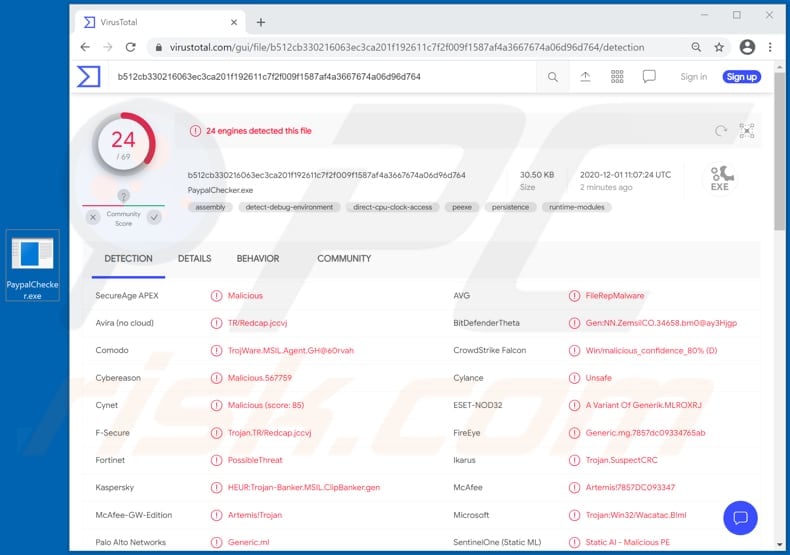Click the Sign in link
790x555 pixels.
pyautogui.click(x=693, y=77)
